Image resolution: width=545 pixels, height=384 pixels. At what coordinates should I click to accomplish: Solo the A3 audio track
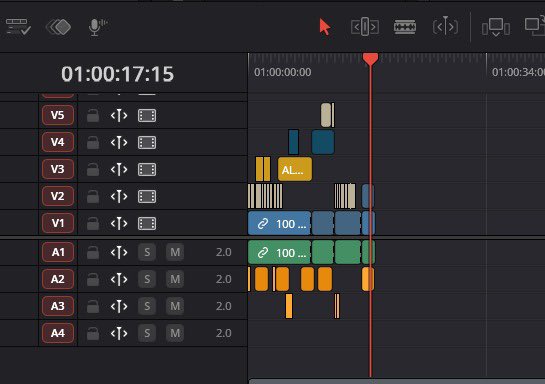[147, 306]
